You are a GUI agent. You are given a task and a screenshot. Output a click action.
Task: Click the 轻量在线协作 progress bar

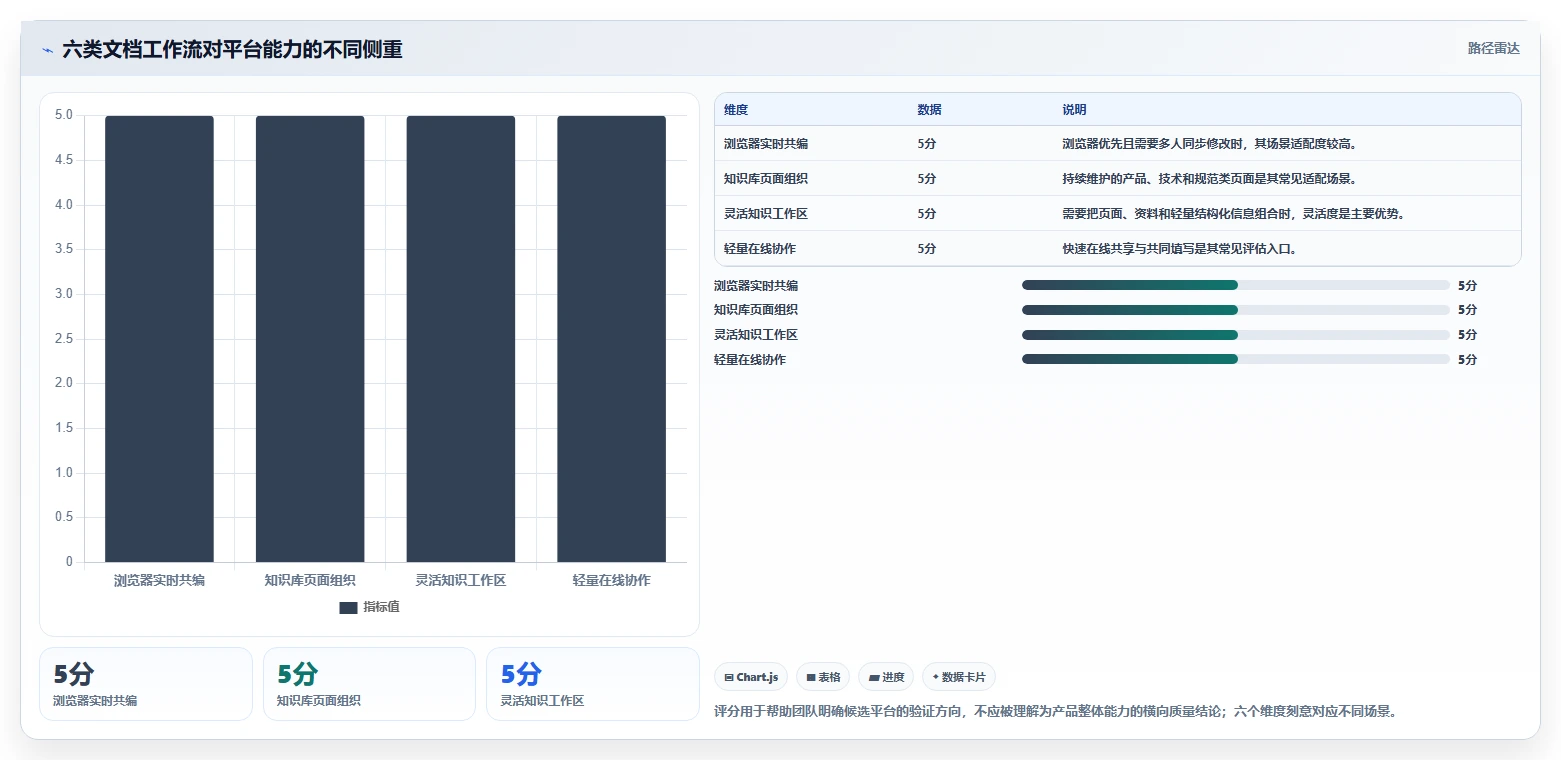pos(1236,359)
